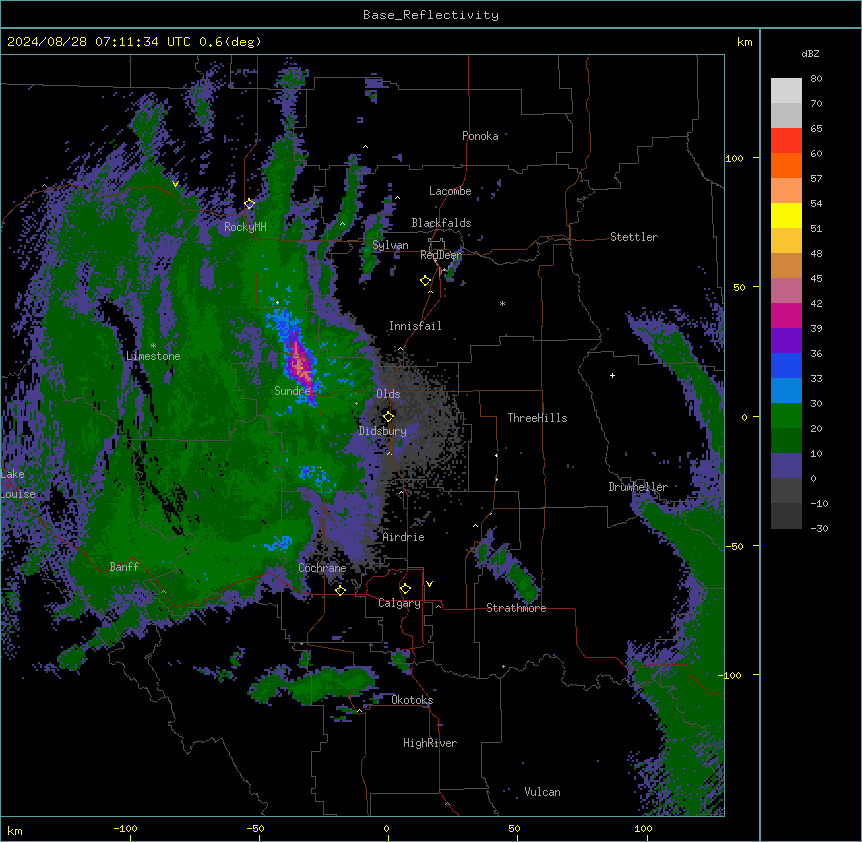
Task: Click the yellow diamond marker above Calgary
Action: click(405, 589)
